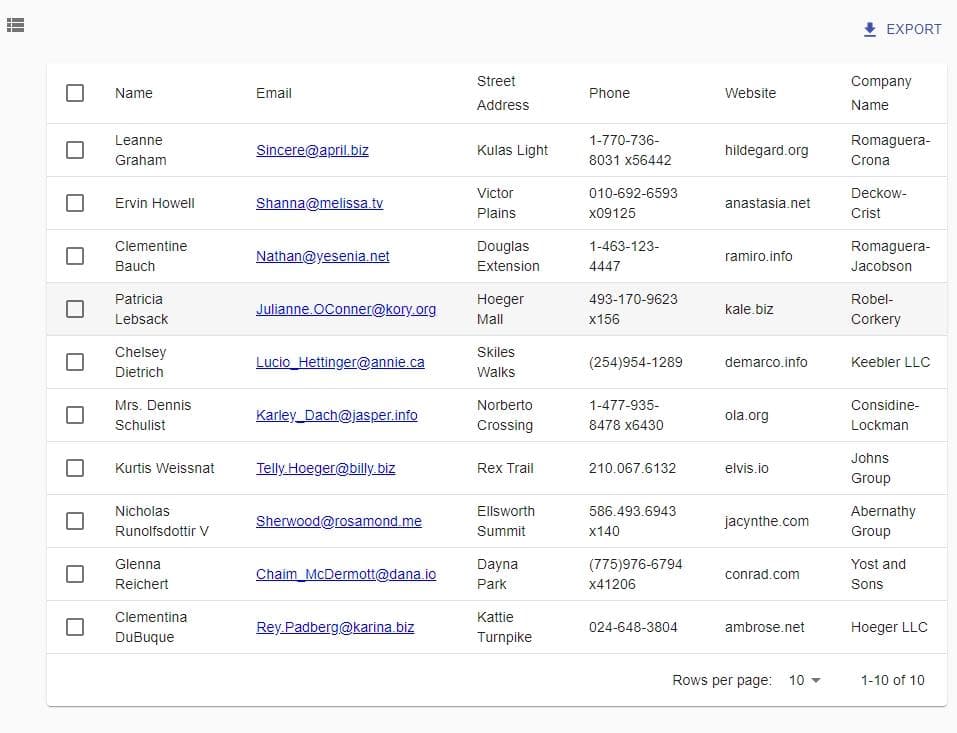Viewport: 957px width, 733px height.
Task: Open the list menu icon
Action: 15,26
